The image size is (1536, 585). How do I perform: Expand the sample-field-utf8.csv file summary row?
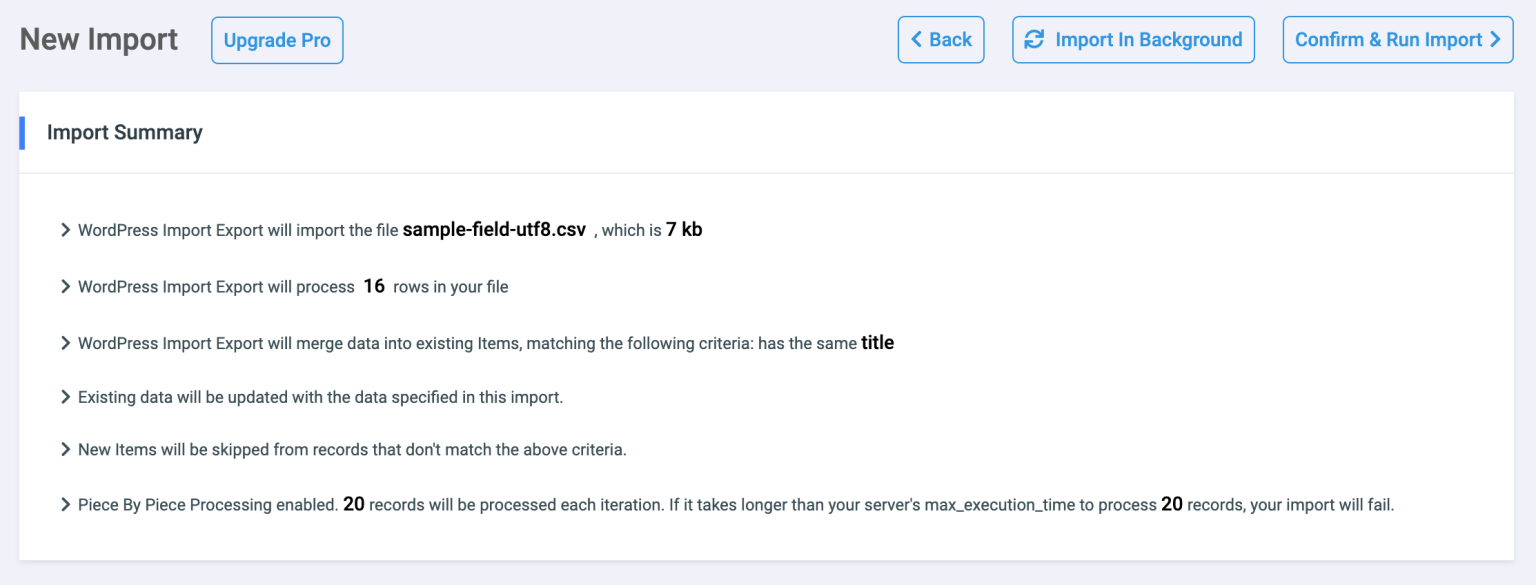(66, 229)
